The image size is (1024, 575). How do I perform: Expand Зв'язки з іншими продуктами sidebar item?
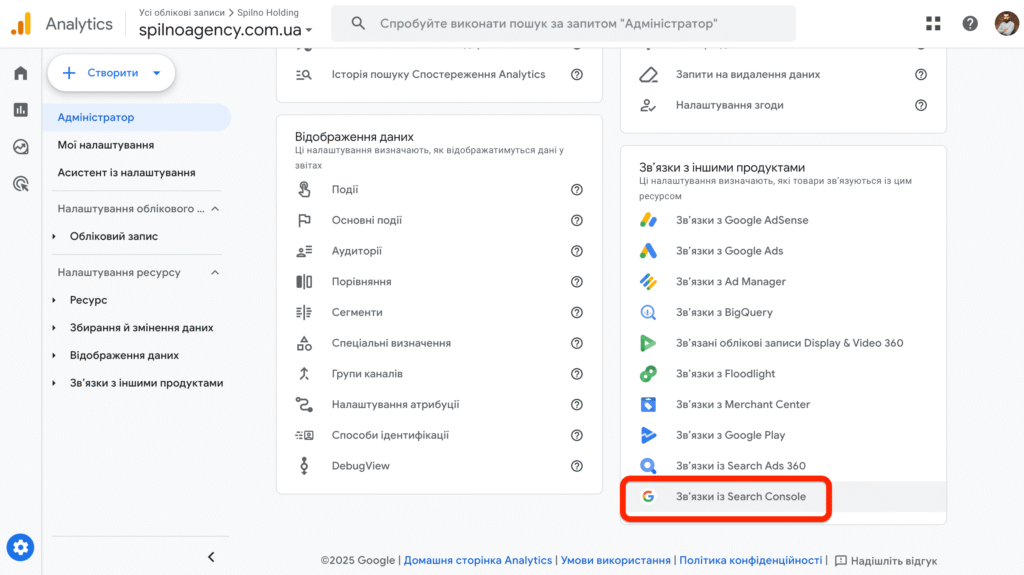[54, 383]
